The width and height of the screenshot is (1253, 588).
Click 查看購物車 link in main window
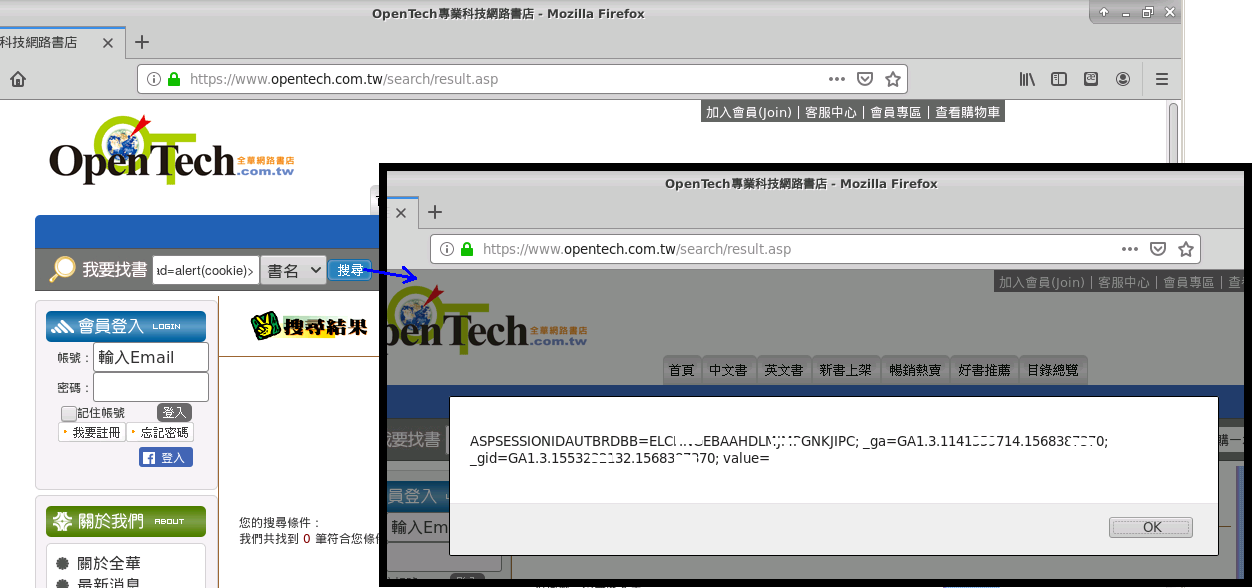[x=967, y=112]
